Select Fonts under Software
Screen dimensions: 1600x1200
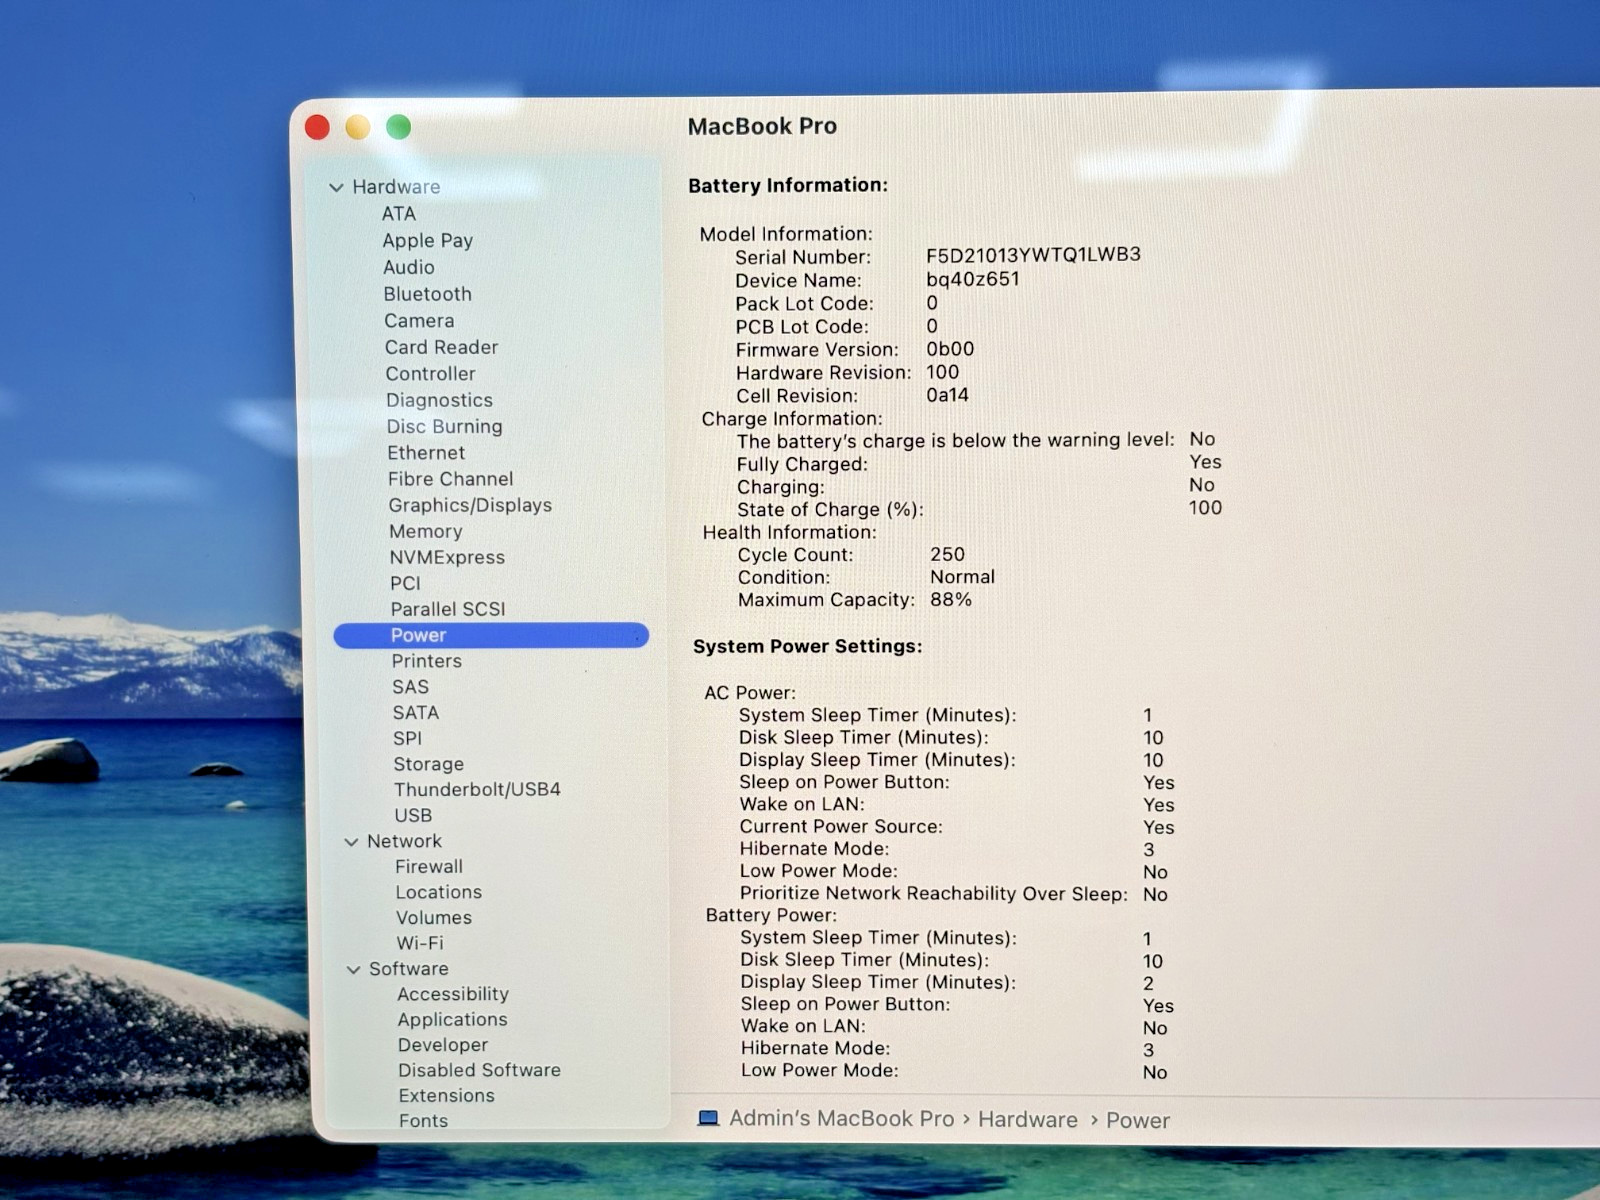point(423,1121)
